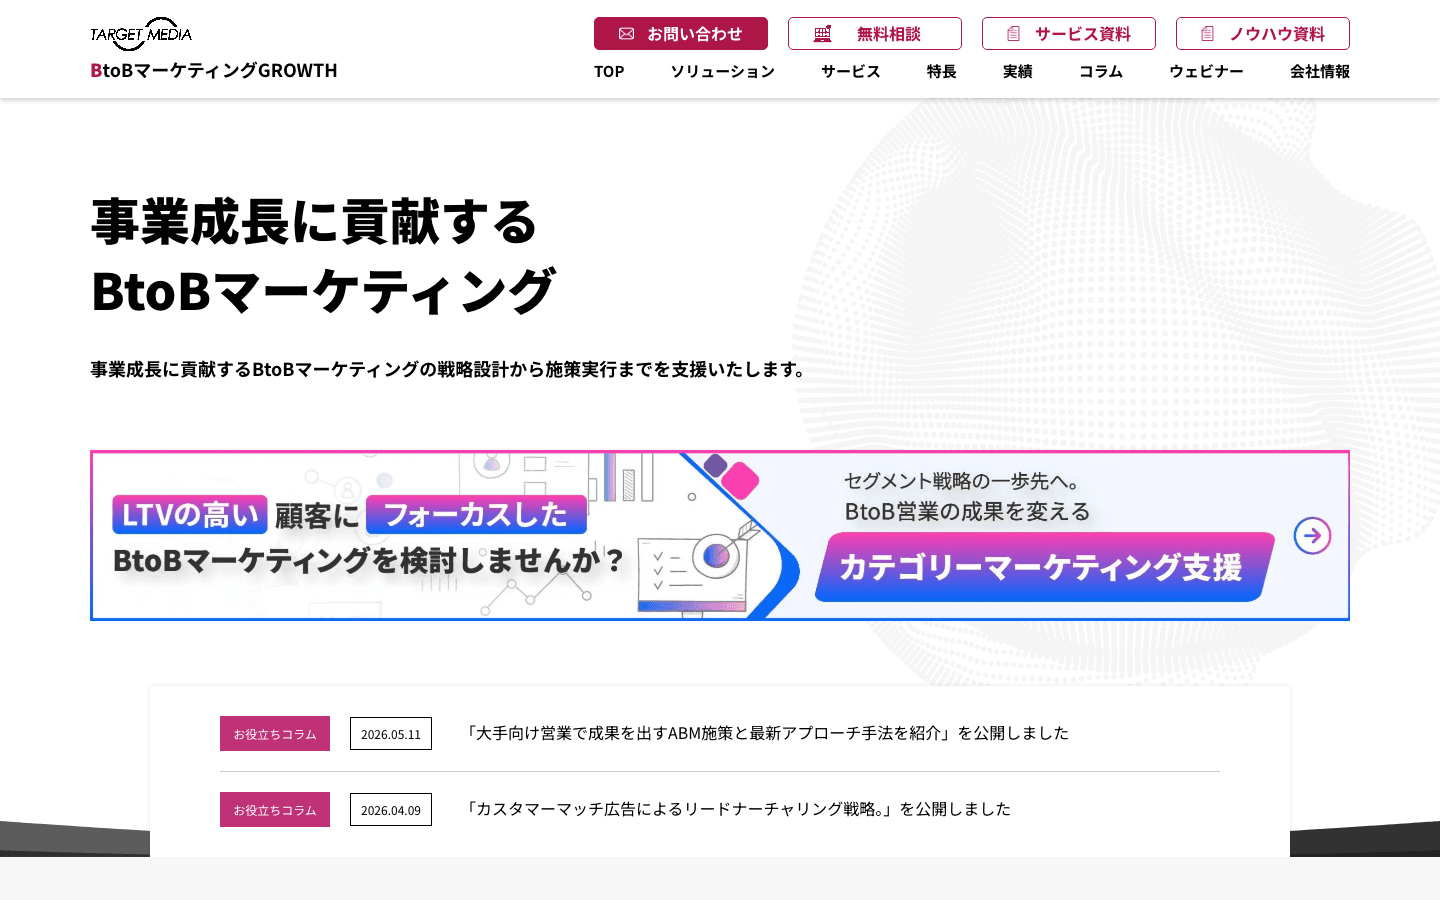
Task: Click お役立ちコラム tag on 2026.04.09 row
Action: coord(275,810)
